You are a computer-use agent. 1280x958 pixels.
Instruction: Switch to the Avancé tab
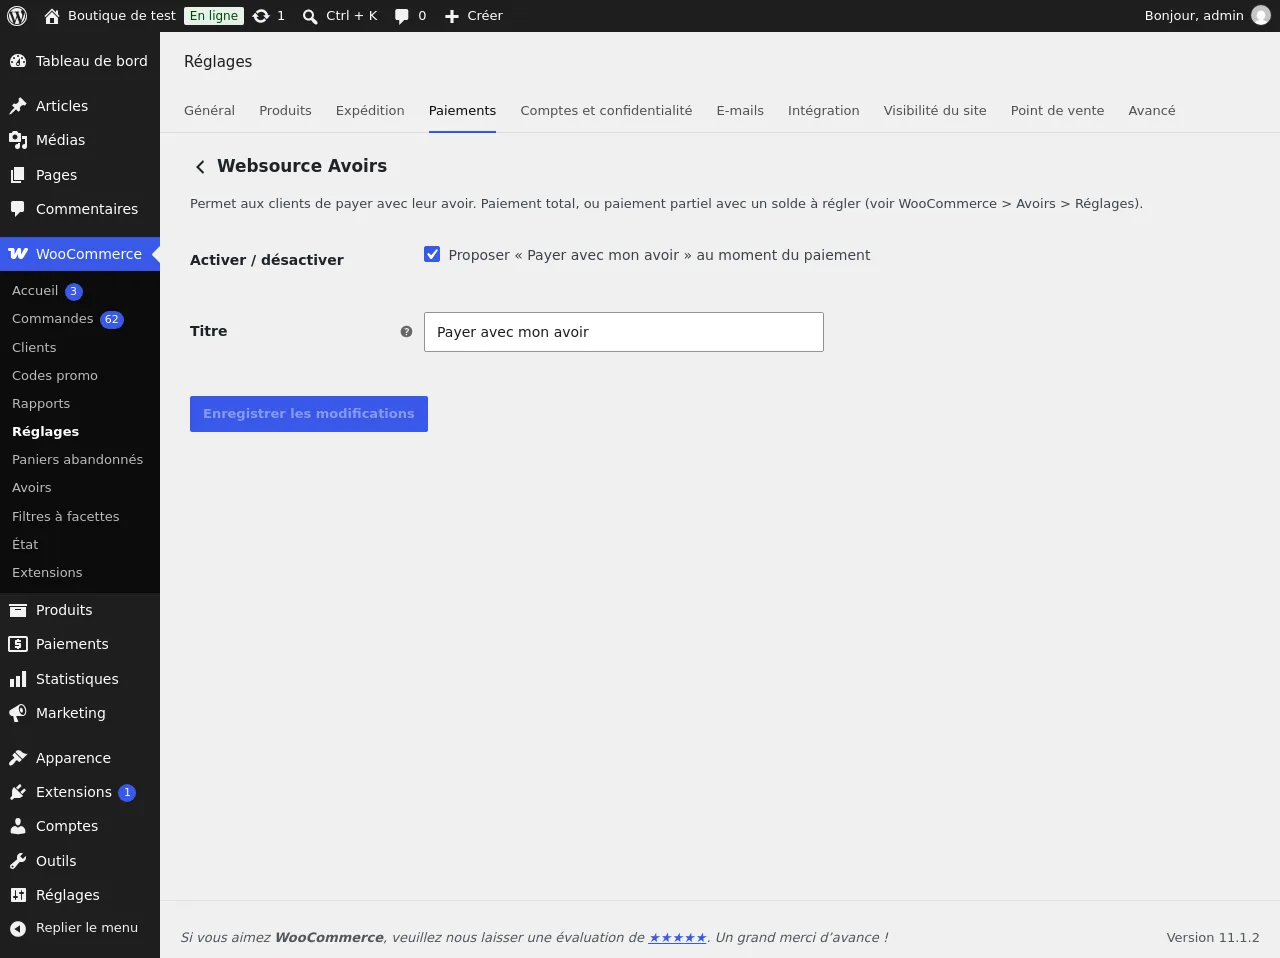tap(1152, 111)
